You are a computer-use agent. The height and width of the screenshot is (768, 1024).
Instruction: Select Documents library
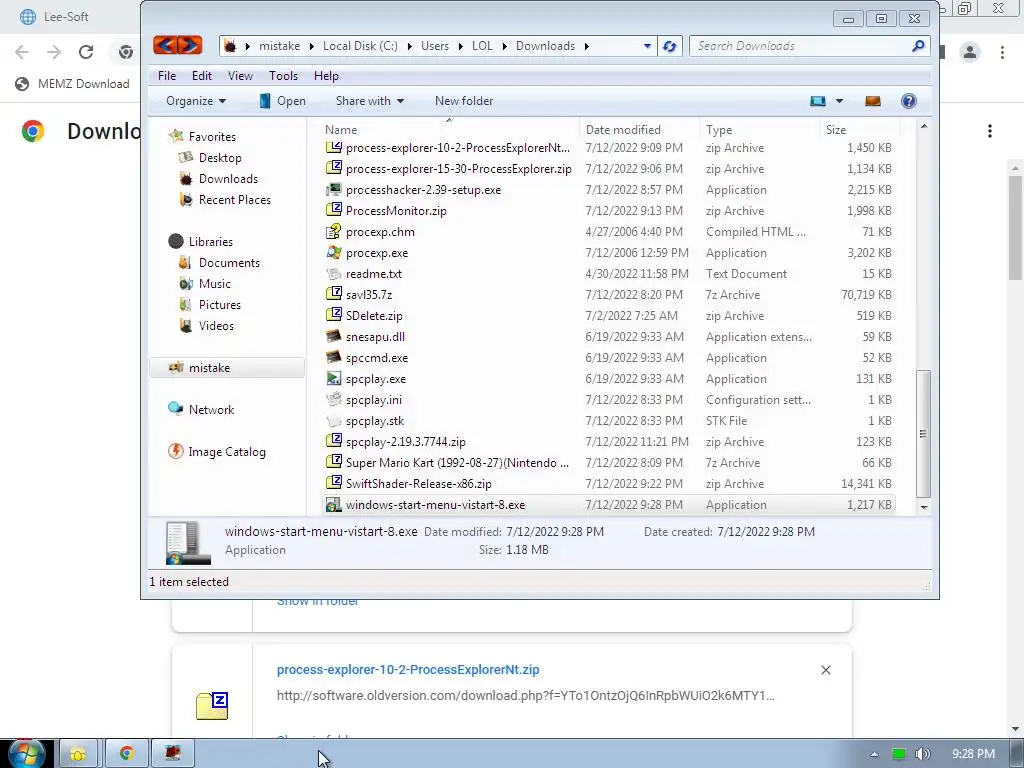click(x=219, y=263)
